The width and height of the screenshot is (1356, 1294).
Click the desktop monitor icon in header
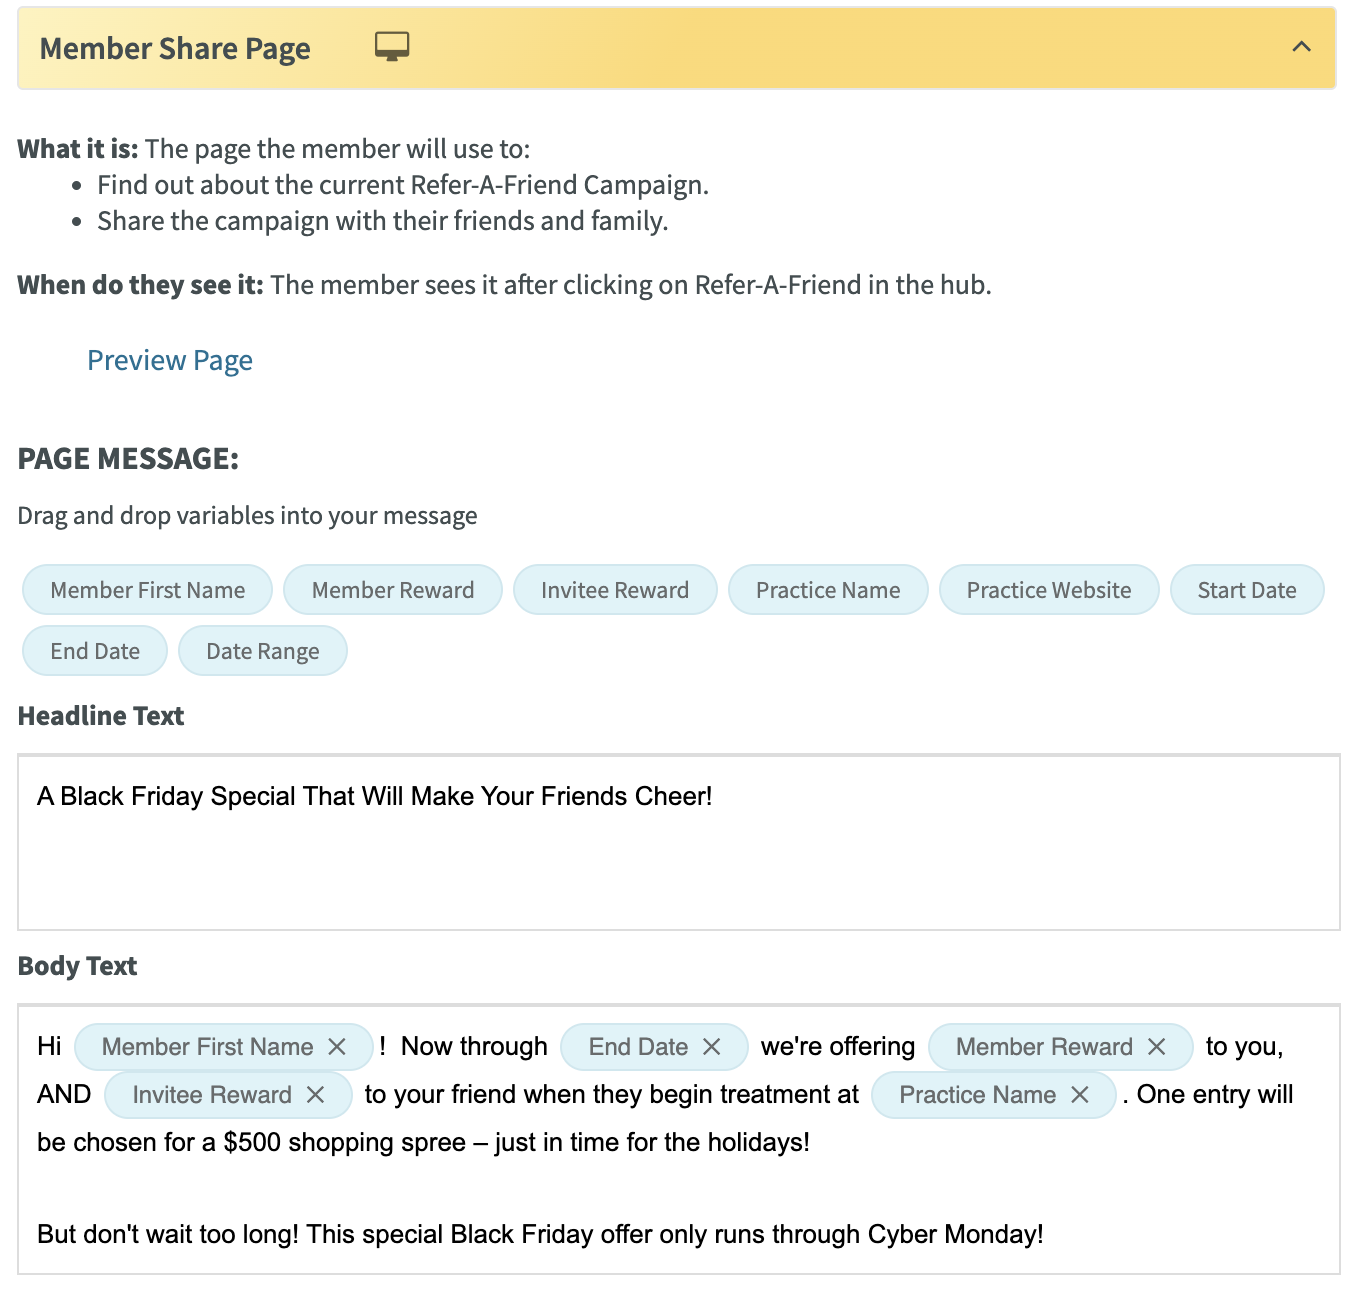pyautogui.click(x=392, y=46)
